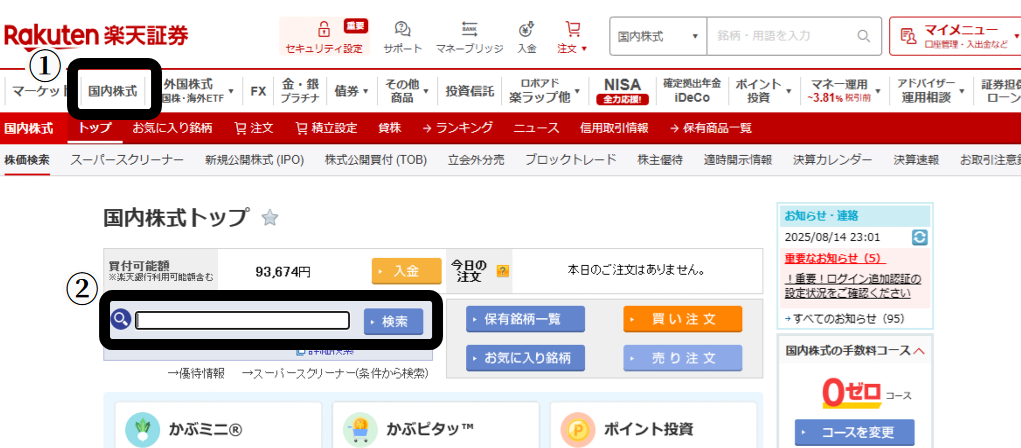Open スーパースクリーナー sub-menu item
The width and height of the screenshot is (1021, 448).
(127, 160)
